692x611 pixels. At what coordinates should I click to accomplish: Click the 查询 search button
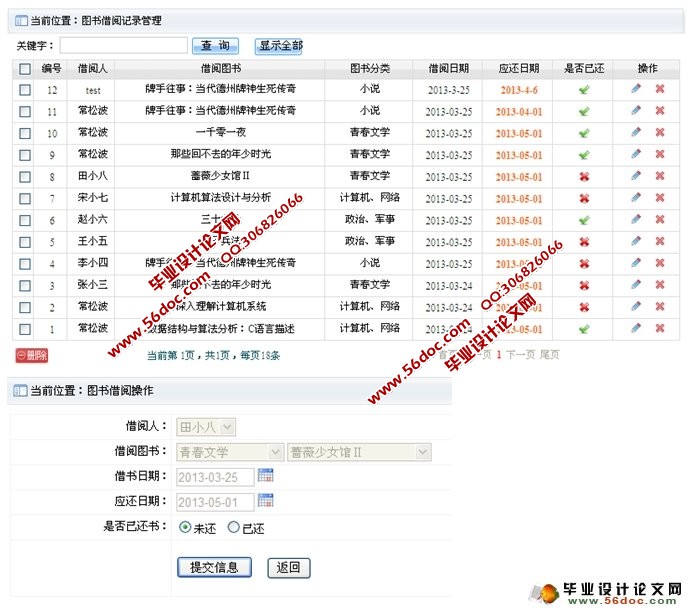[215, 46]
